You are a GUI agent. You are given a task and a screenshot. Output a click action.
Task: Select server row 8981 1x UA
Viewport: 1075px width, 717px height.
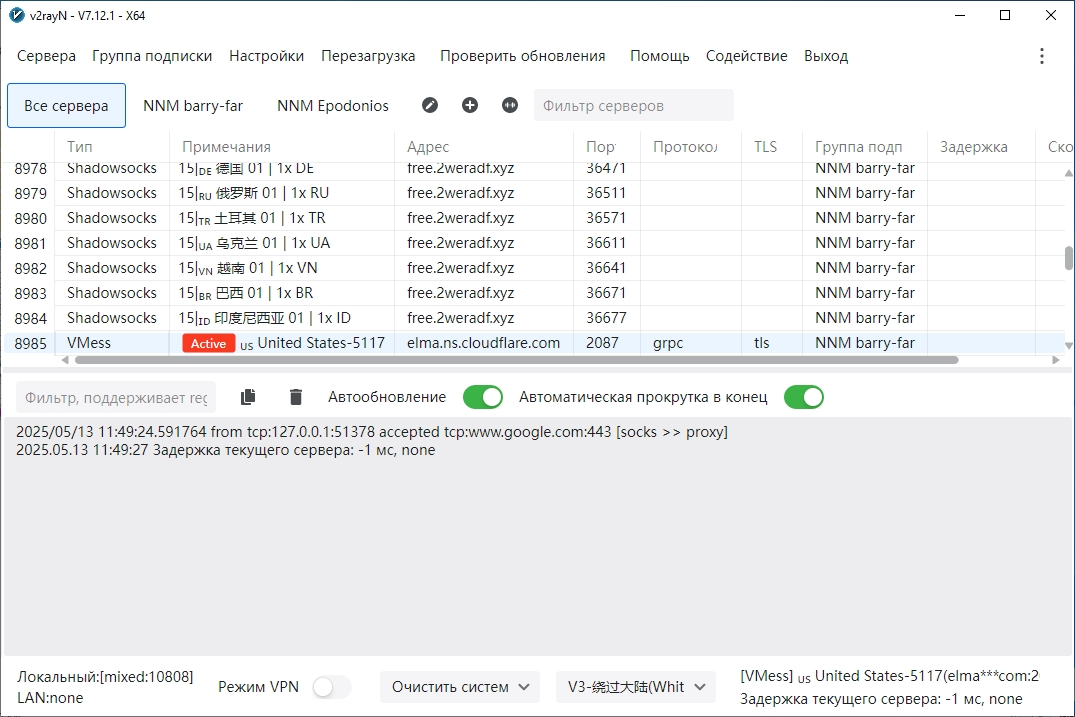535,243
